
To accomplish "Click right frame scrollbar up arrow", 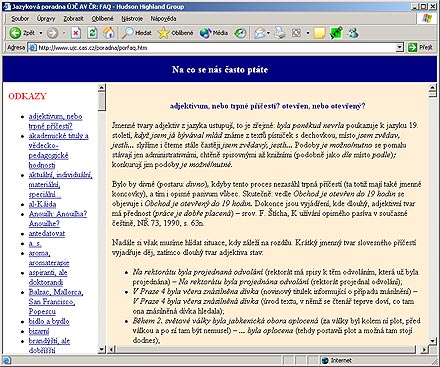I will 433,88.
